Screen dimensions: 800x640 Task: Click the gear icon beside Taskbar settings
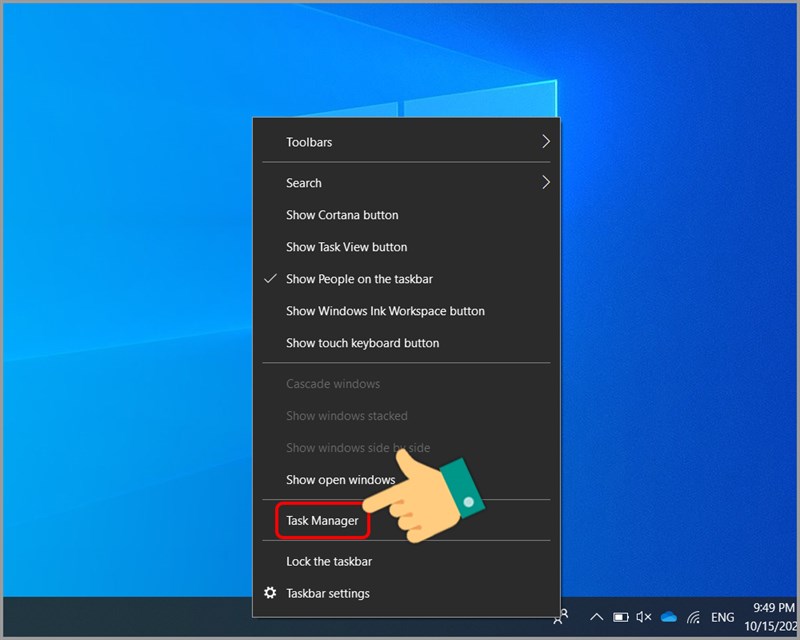click(x=270, y=593)
